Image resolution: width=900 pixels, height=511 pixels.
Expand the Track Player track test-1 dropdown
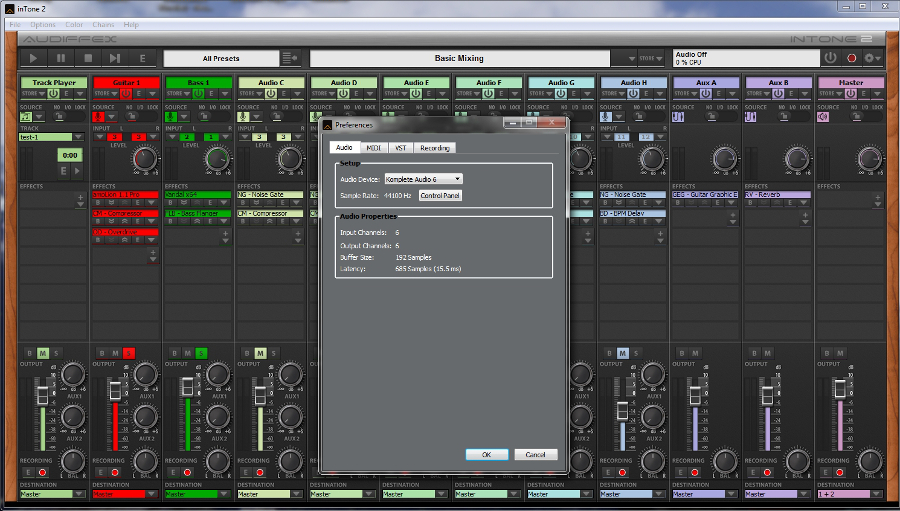79,137
